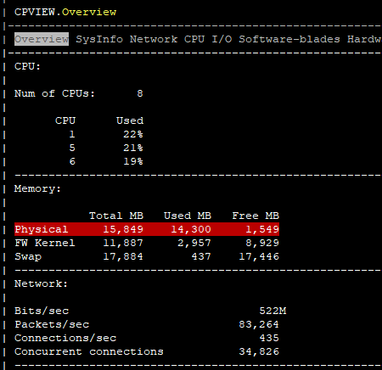Click the Num of CPUs value 8
The height and width of the screenshot is (370, 382).
(140, 93)
